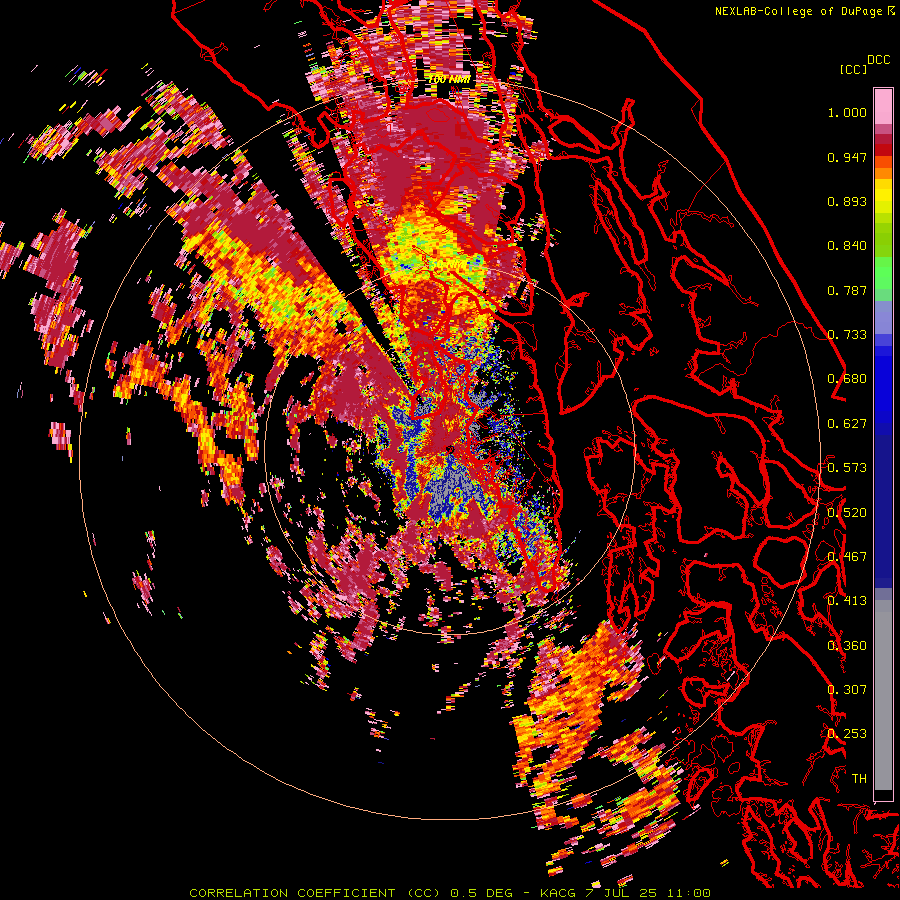Click the CORRELATION COEFFICIENT (CC) caption text
This screenshot has height=900, width=900.
click(x=315, y=893)
